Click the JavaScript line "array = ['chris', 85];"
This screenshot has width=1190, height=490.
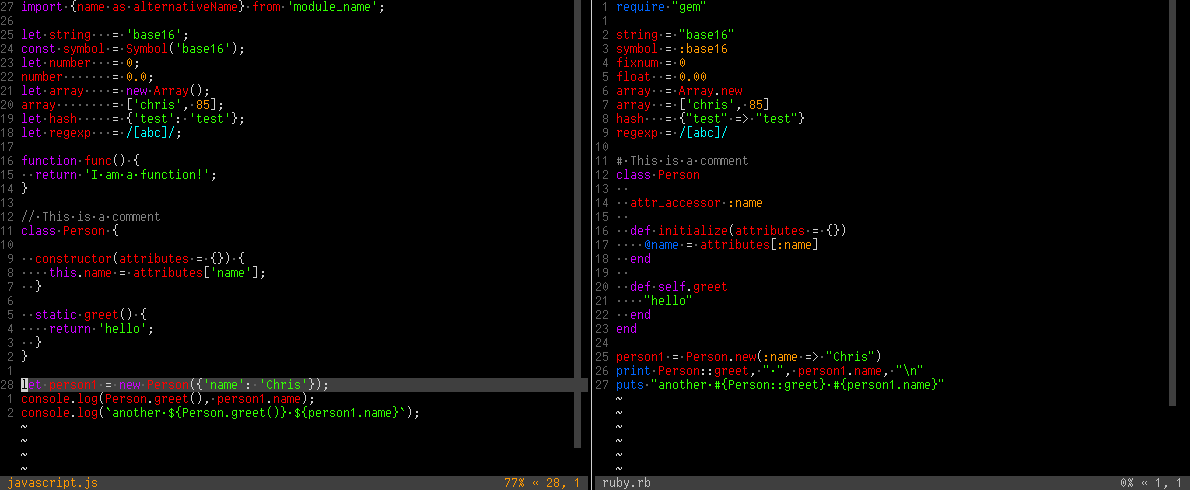122,105
